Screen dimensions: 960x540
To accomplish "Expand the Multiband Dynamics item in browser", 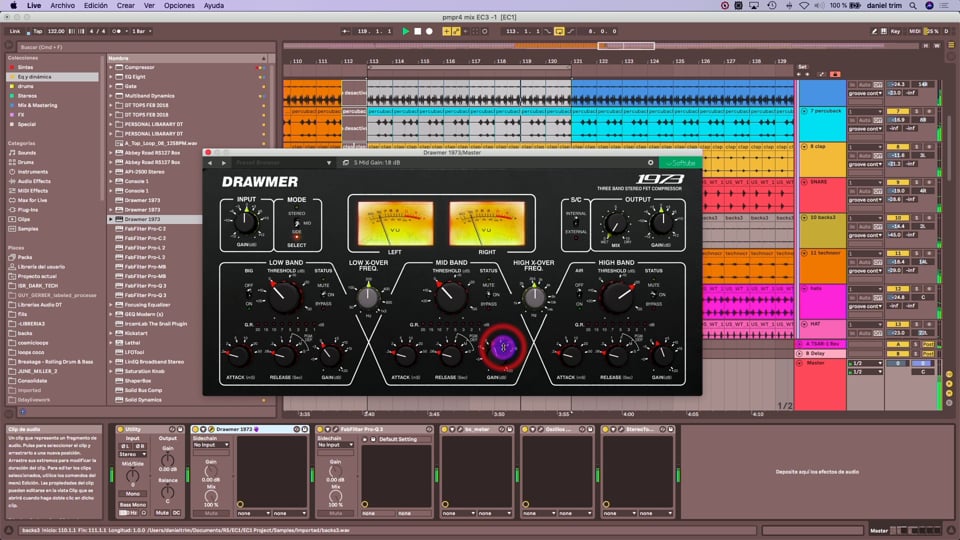I will [111, 96].
